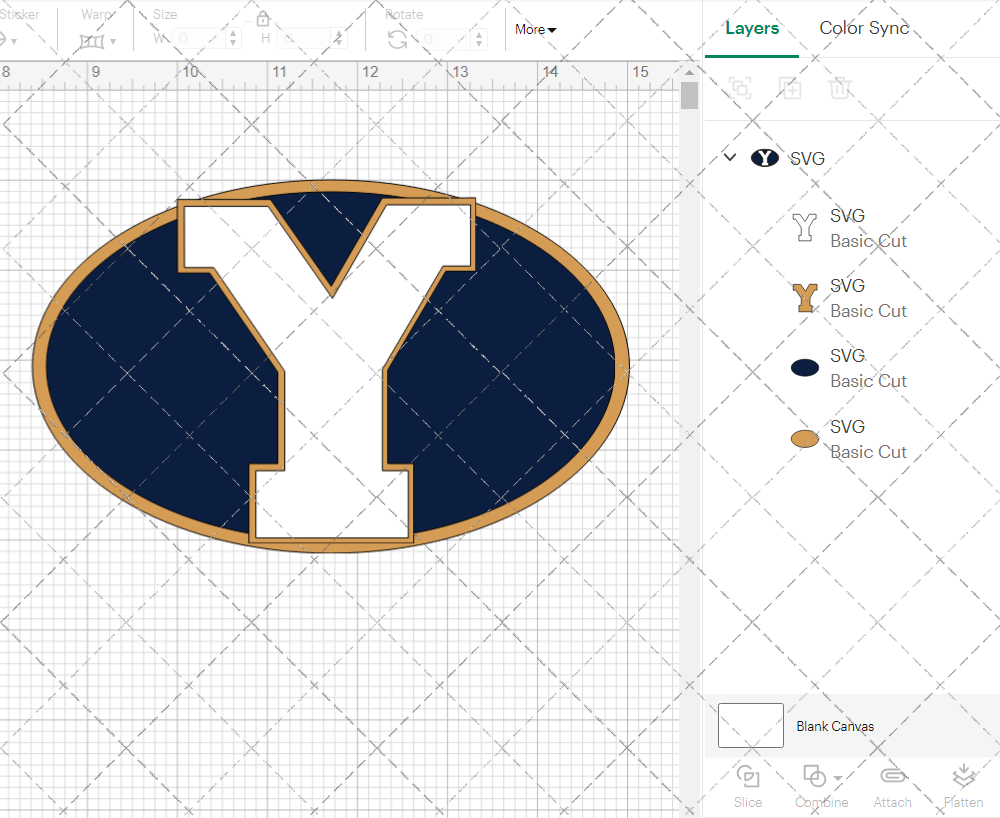
Task: Switch to the Color Sync tab
Action: pyautogui.click(x=863, y=28)
